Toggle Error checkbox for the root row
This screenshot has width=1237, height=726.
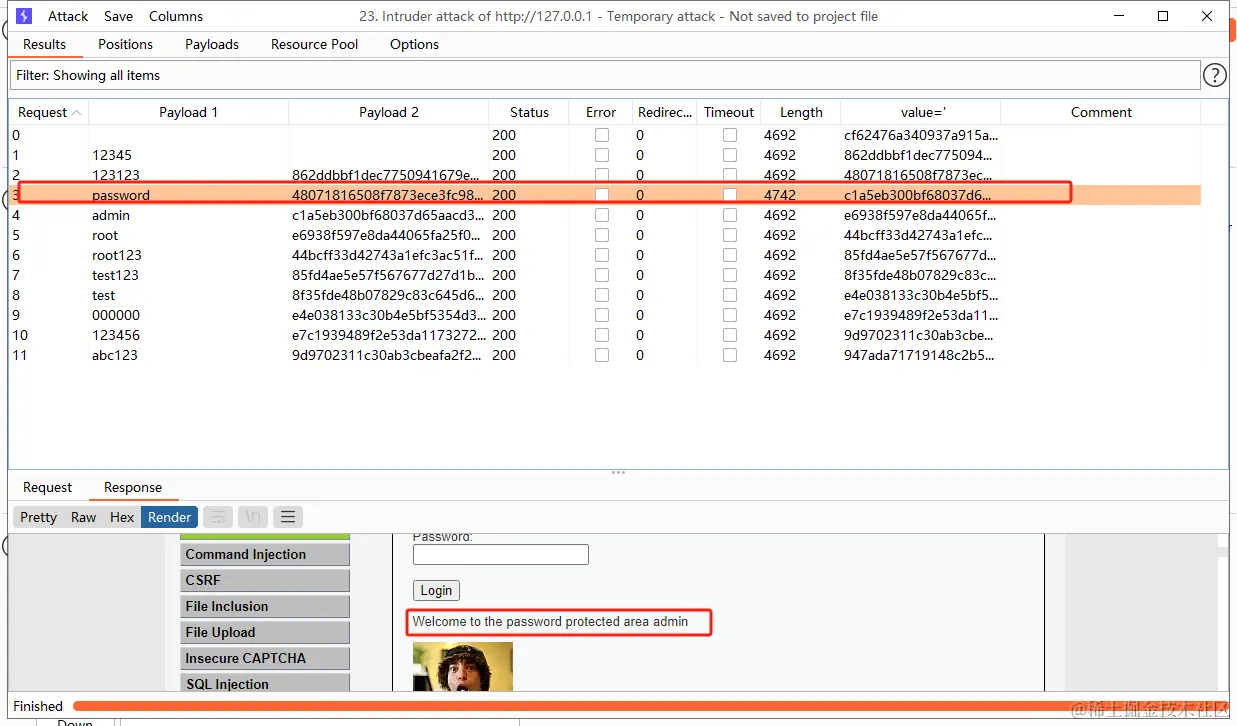click(602, 235)
